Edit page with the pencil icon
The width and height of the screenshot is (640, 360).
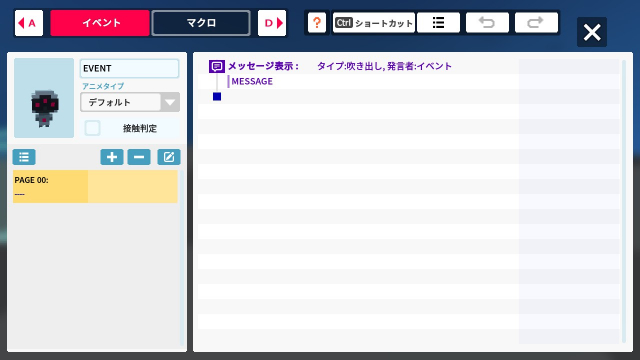point(169,157)
